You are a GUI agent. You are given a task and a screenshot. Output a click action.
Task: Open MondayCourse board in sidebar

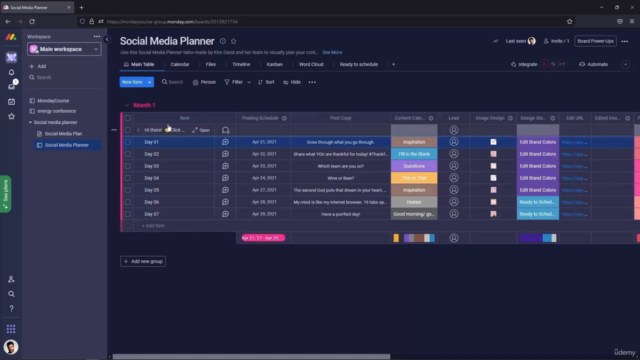(53, 101)
